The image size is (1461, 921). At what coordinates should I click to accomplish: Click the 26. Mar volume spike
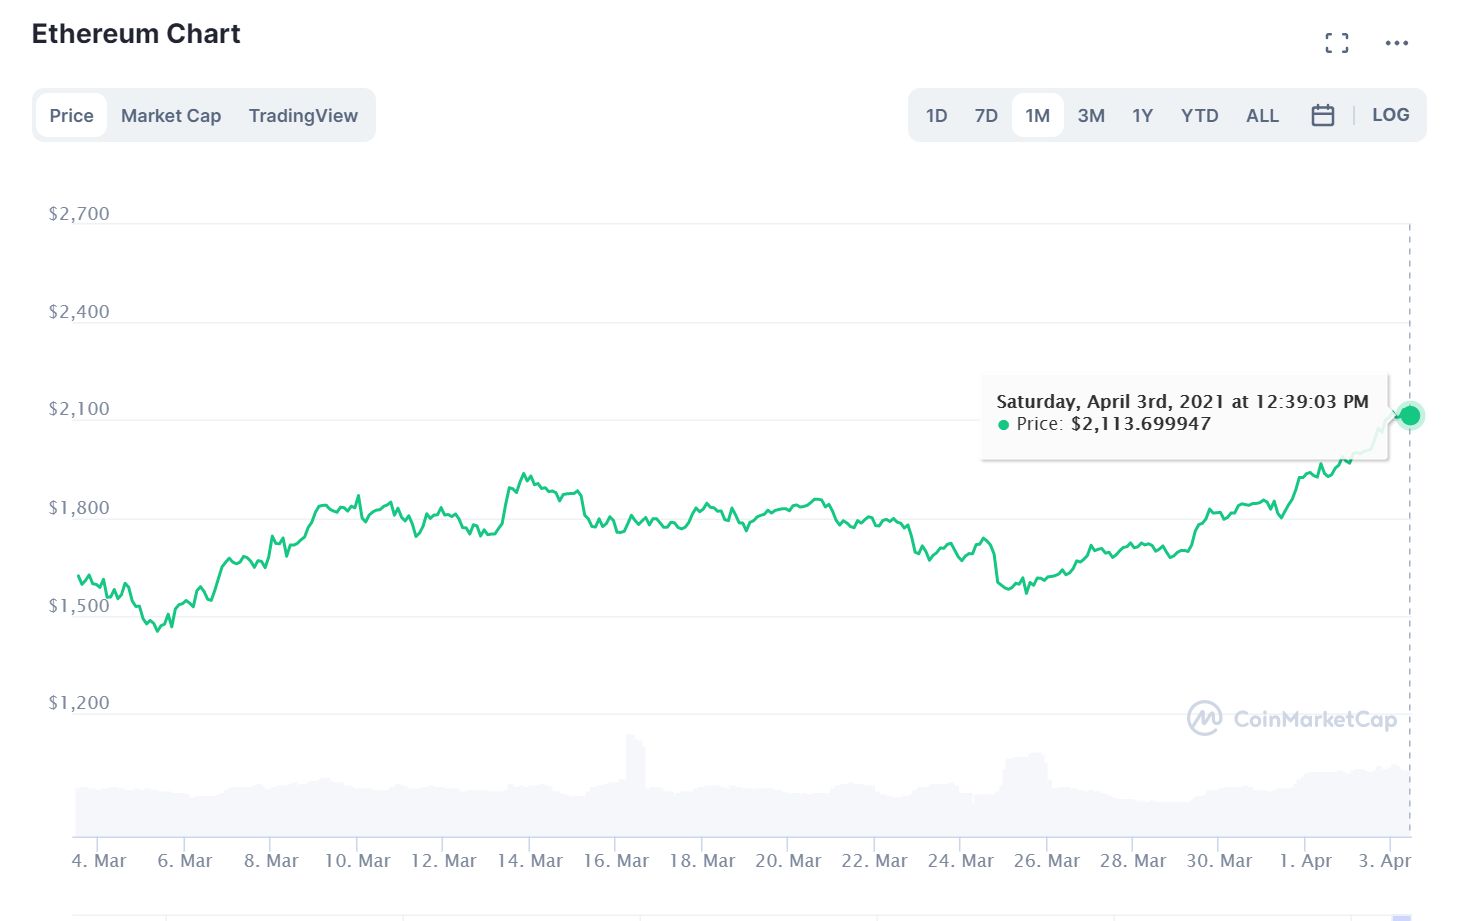coord(1025,776)
